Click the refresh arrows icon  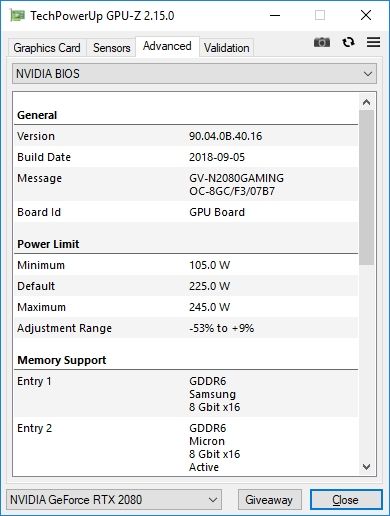(x=348, y=42)
